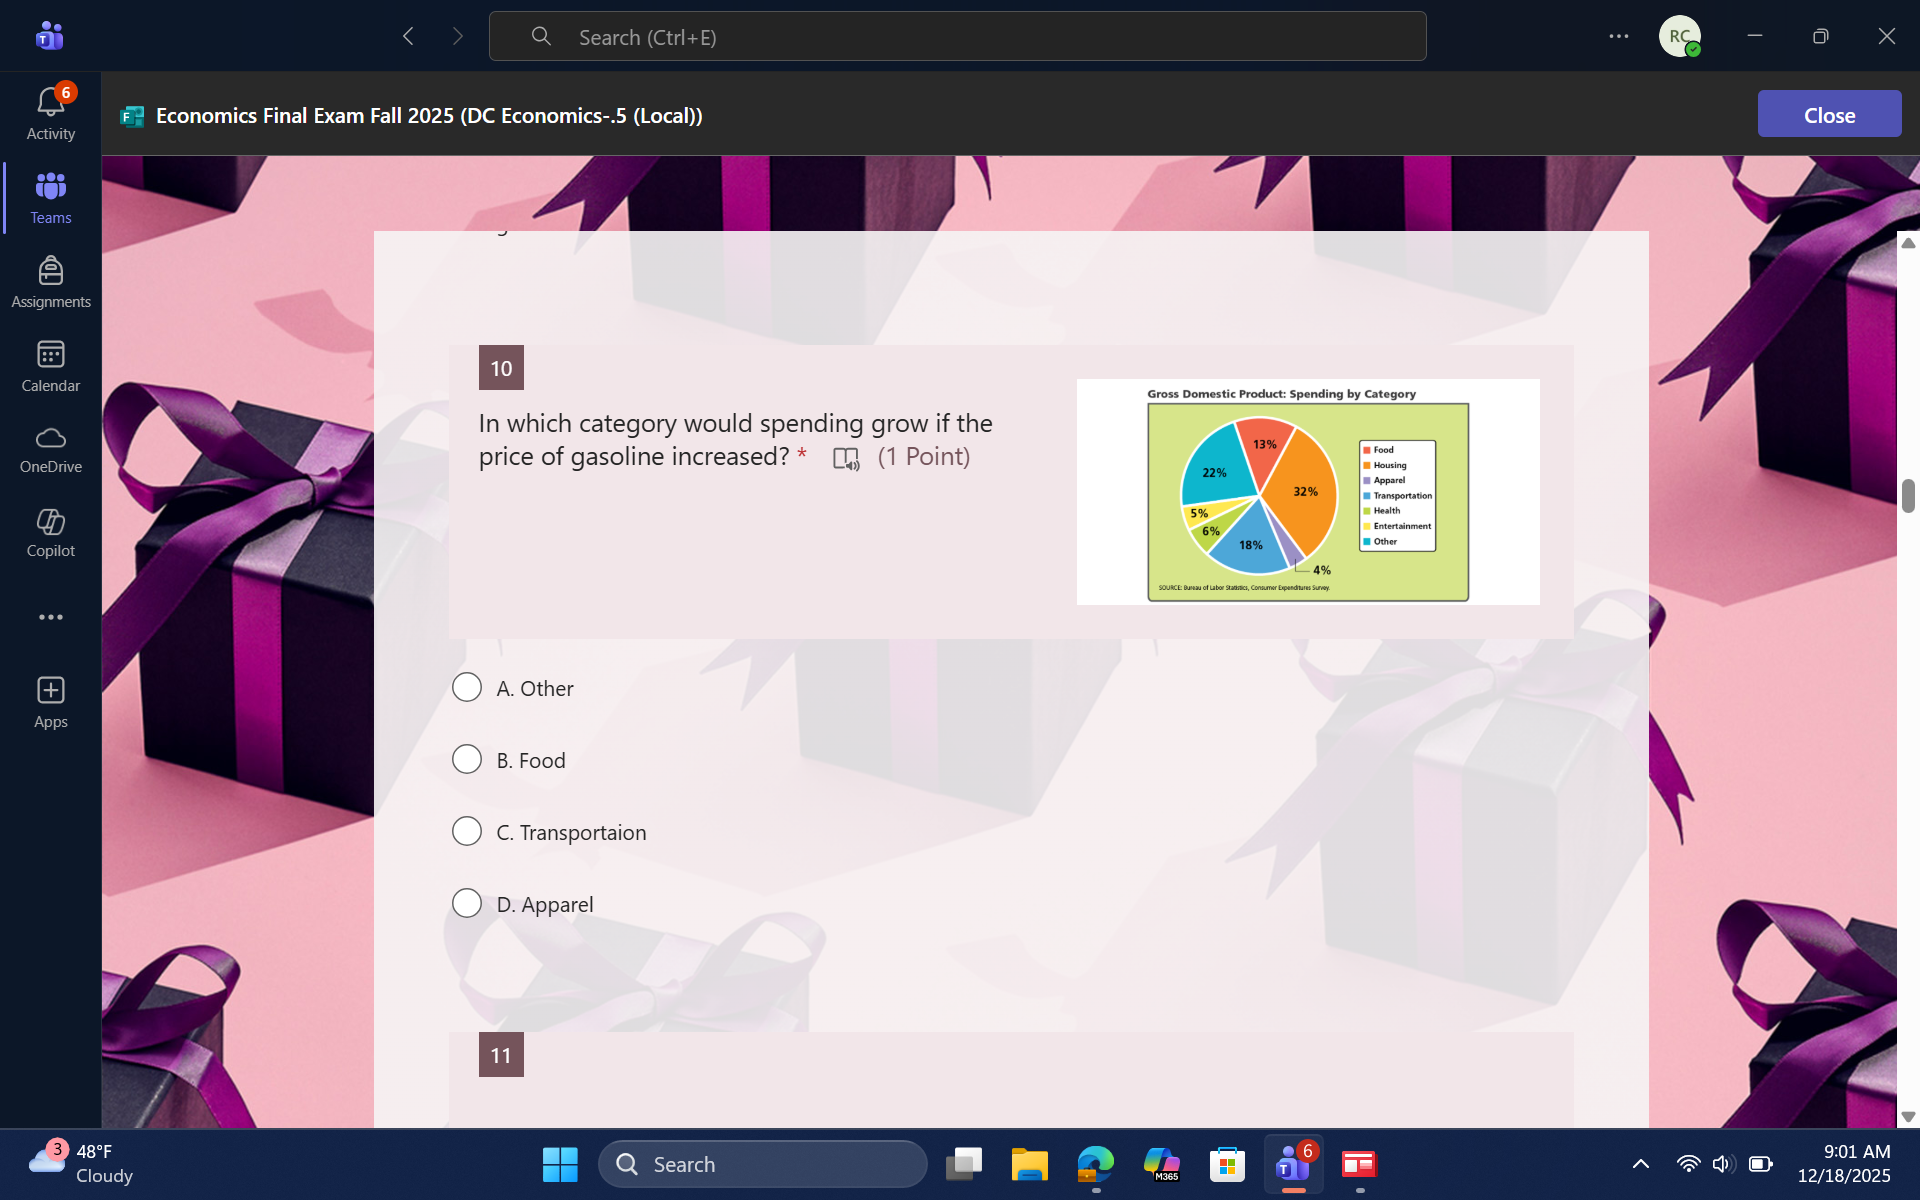This screenshot has width=1920, height=1200.
Task: Open the GDP pie chart image
Action: [x=1307, y=492]
